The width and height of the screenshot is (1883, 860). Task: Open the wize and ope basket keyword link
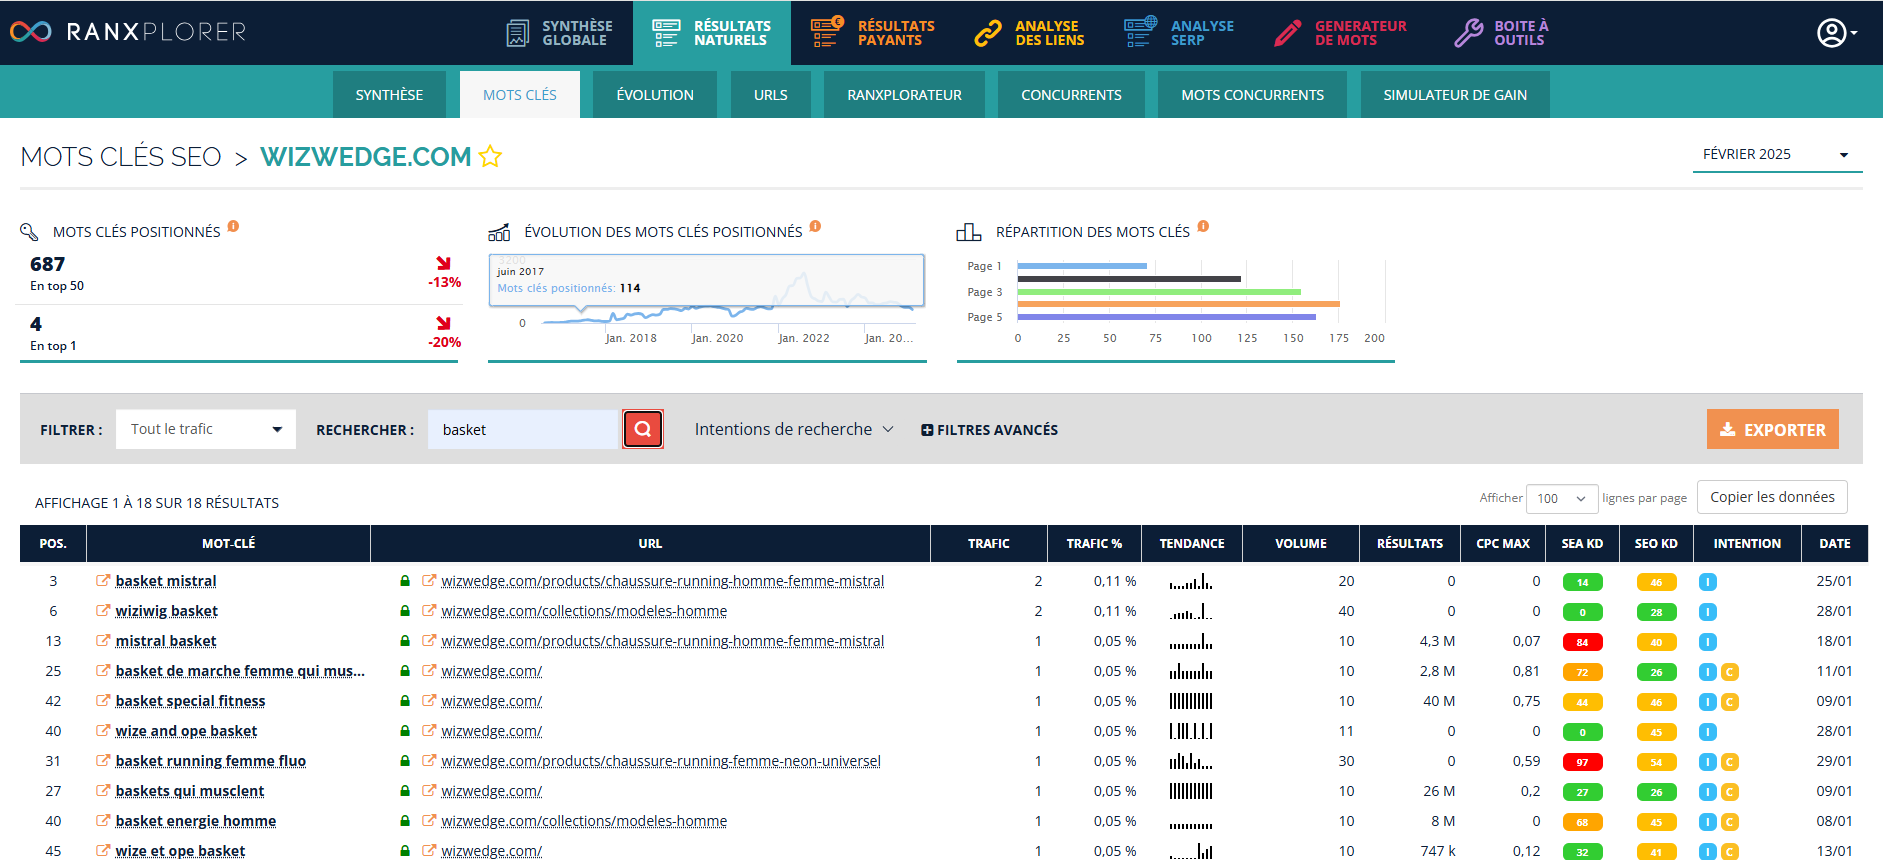(186, 731)
